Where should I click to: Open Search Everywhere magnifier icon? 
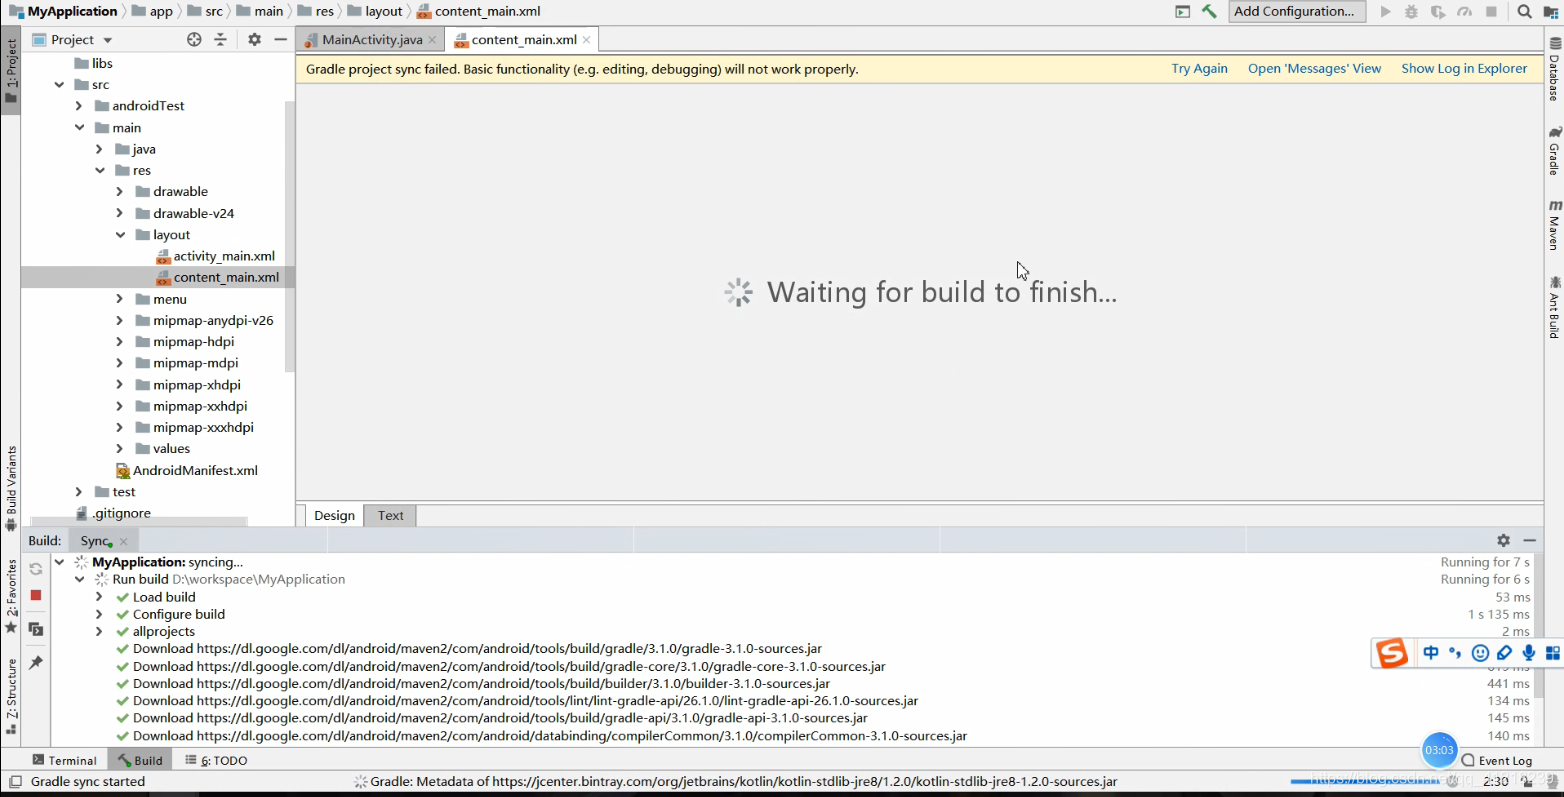click(x=1524, y=12)
